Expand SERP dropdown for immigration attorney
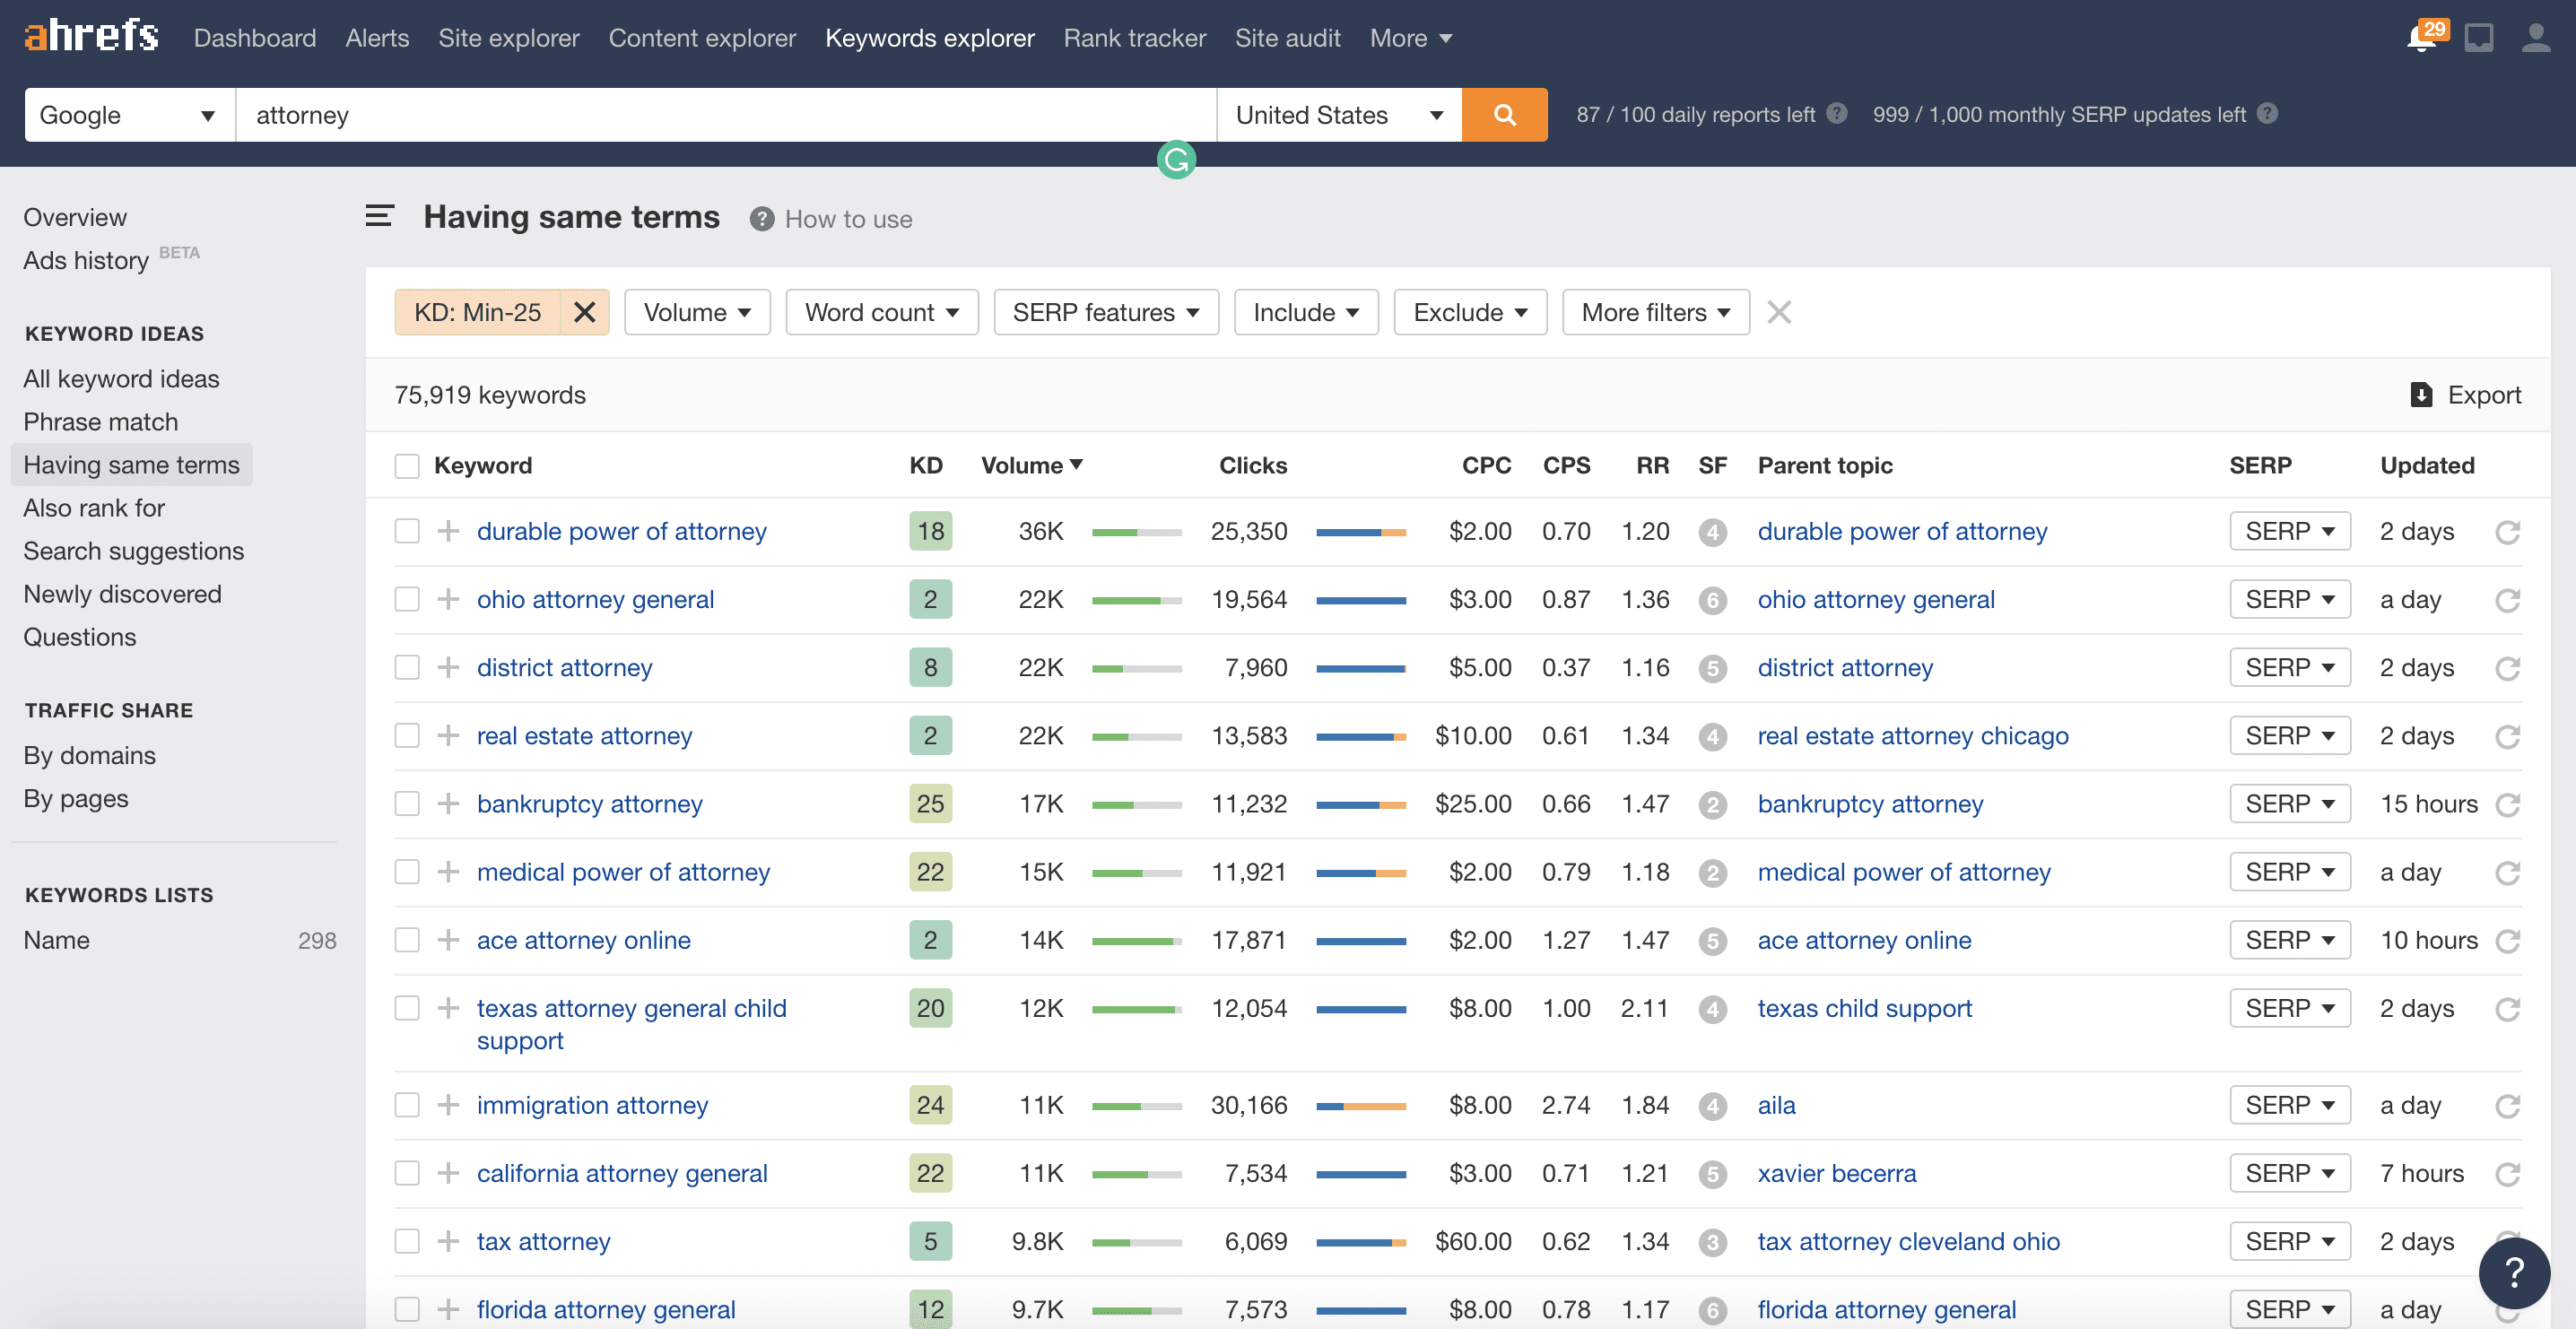Viewport: 2576px width, 1329px height. (2289, 1105)
